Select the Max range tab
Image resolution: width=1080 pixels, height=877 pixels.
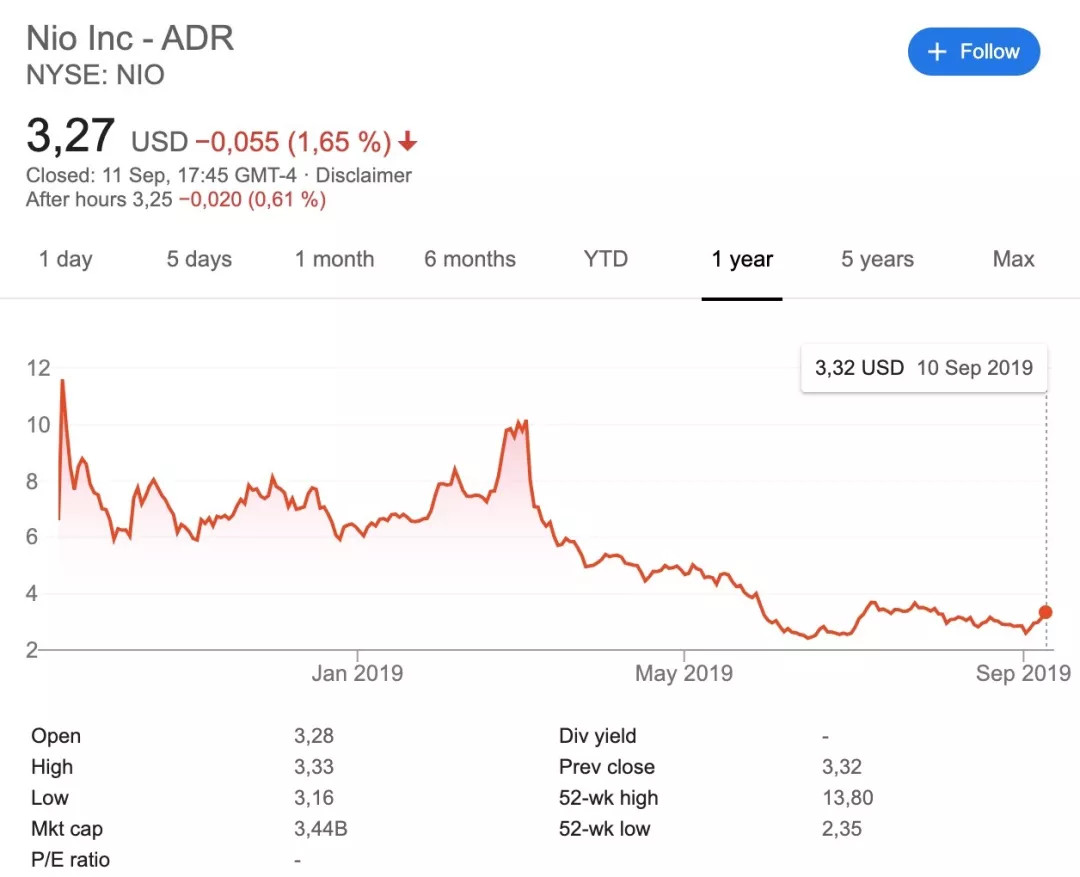(x=1013, y=259)
